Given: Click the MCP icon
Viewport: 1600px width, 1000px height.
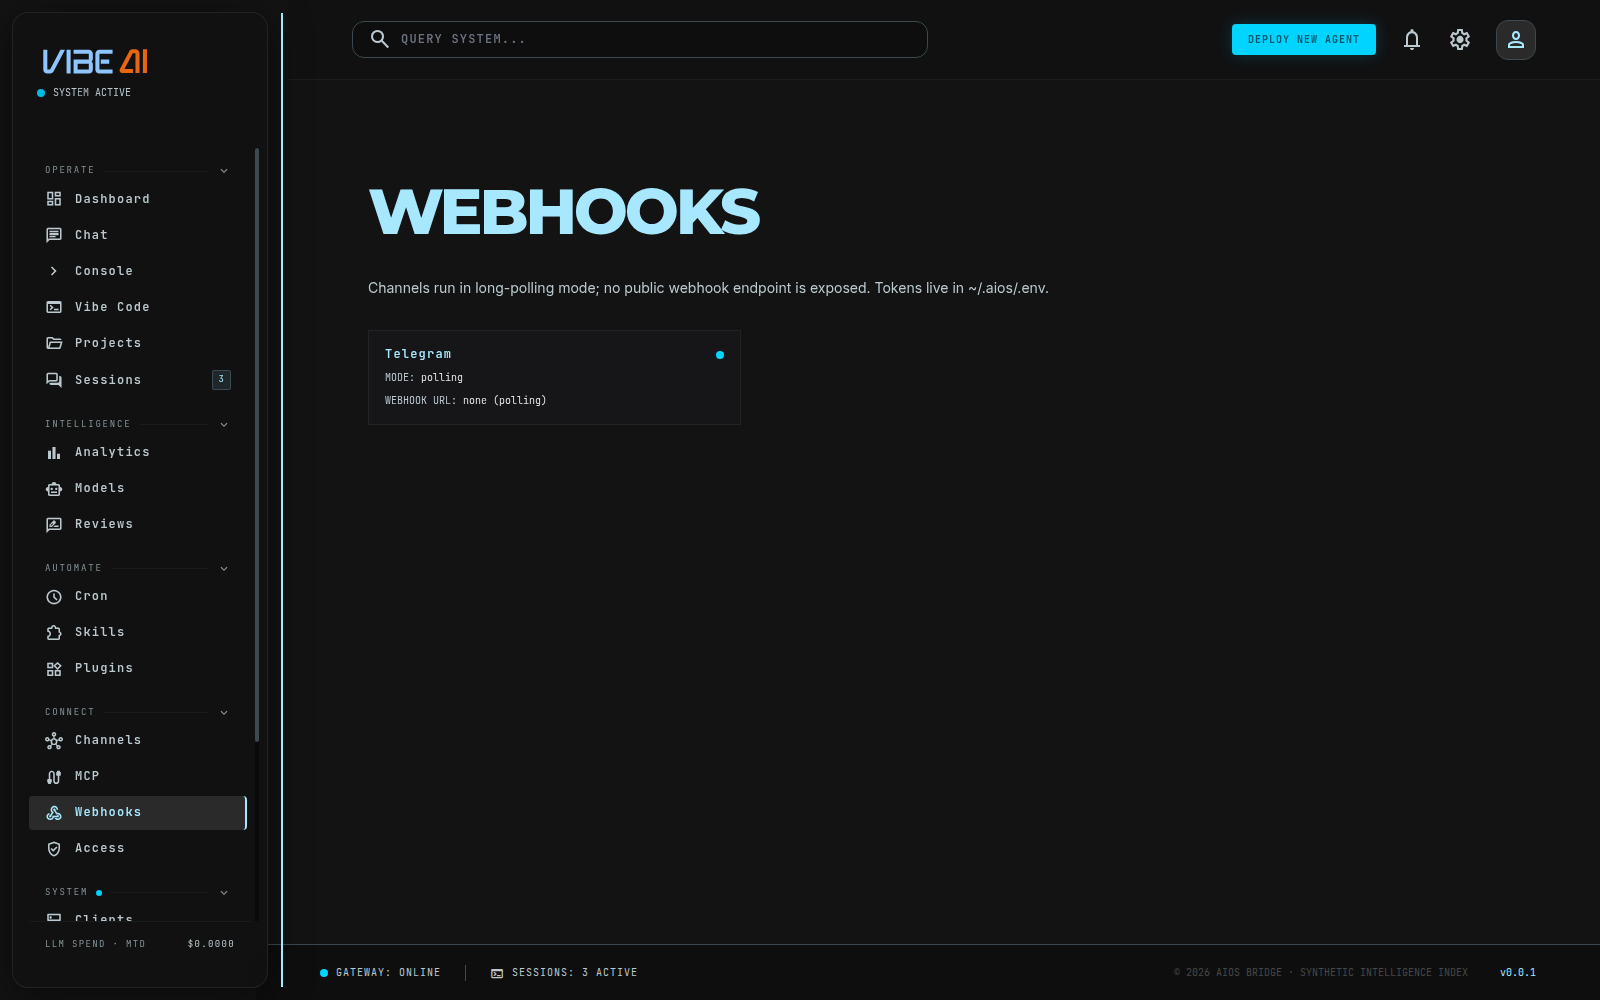Looking at the screenshot, I should (54, 776).
